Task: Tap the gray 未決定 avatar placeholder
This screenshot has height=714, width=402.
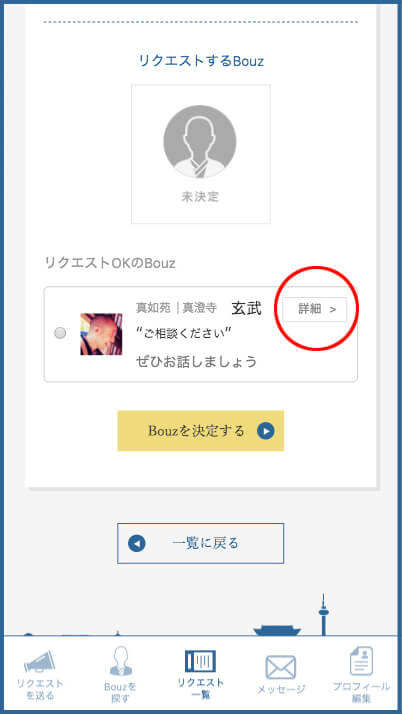Action: [x=200, y=142]
